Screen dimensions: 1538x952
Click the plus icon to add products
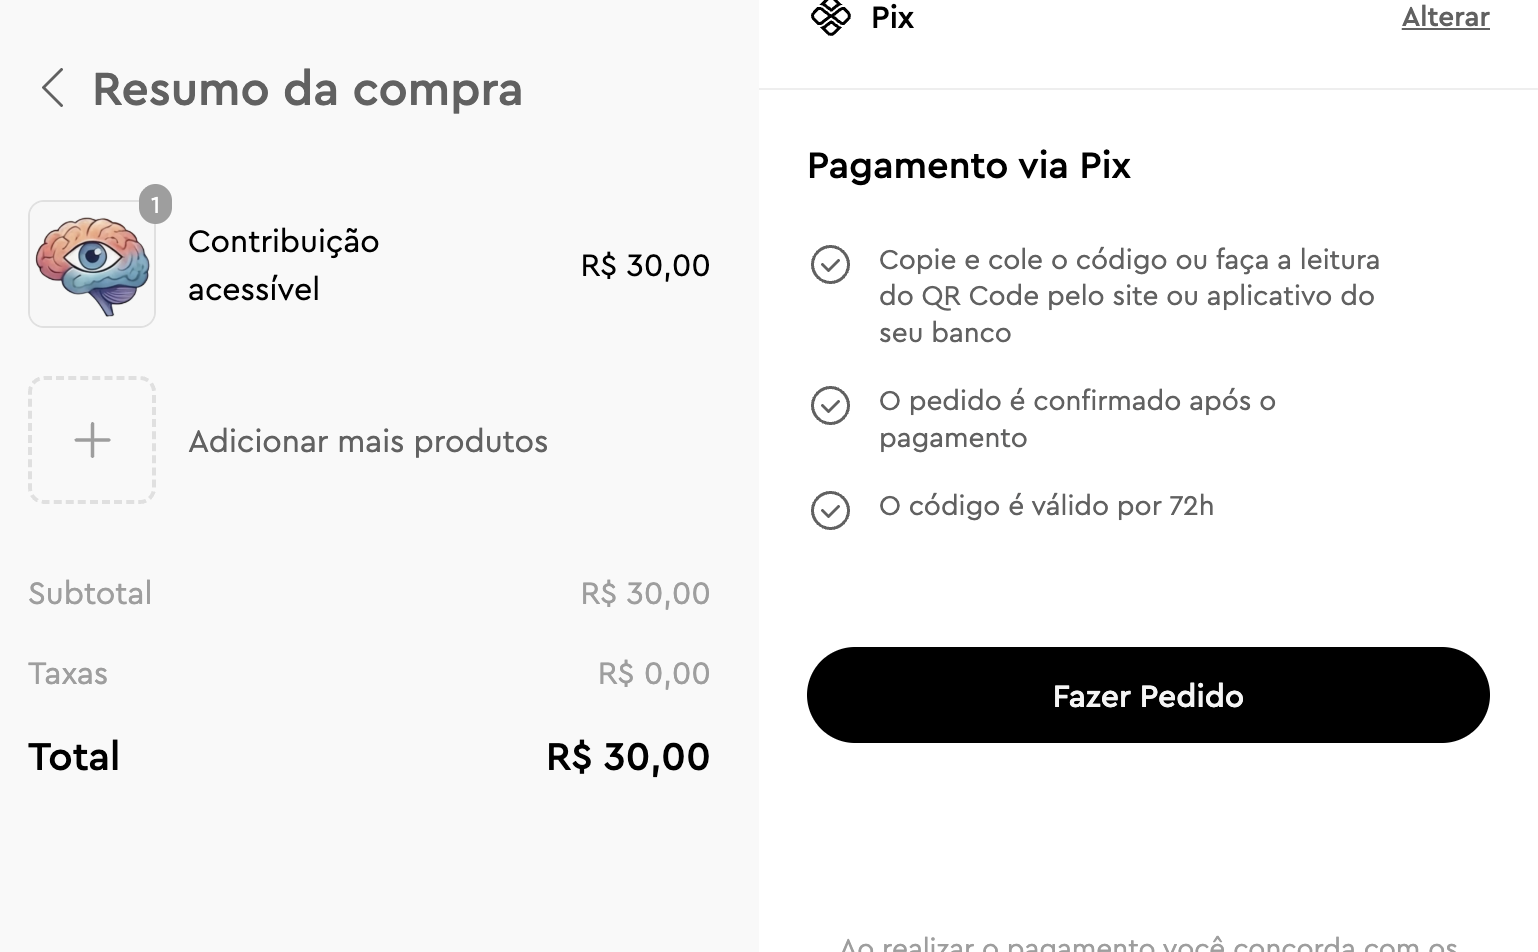(x=92, y=440)
